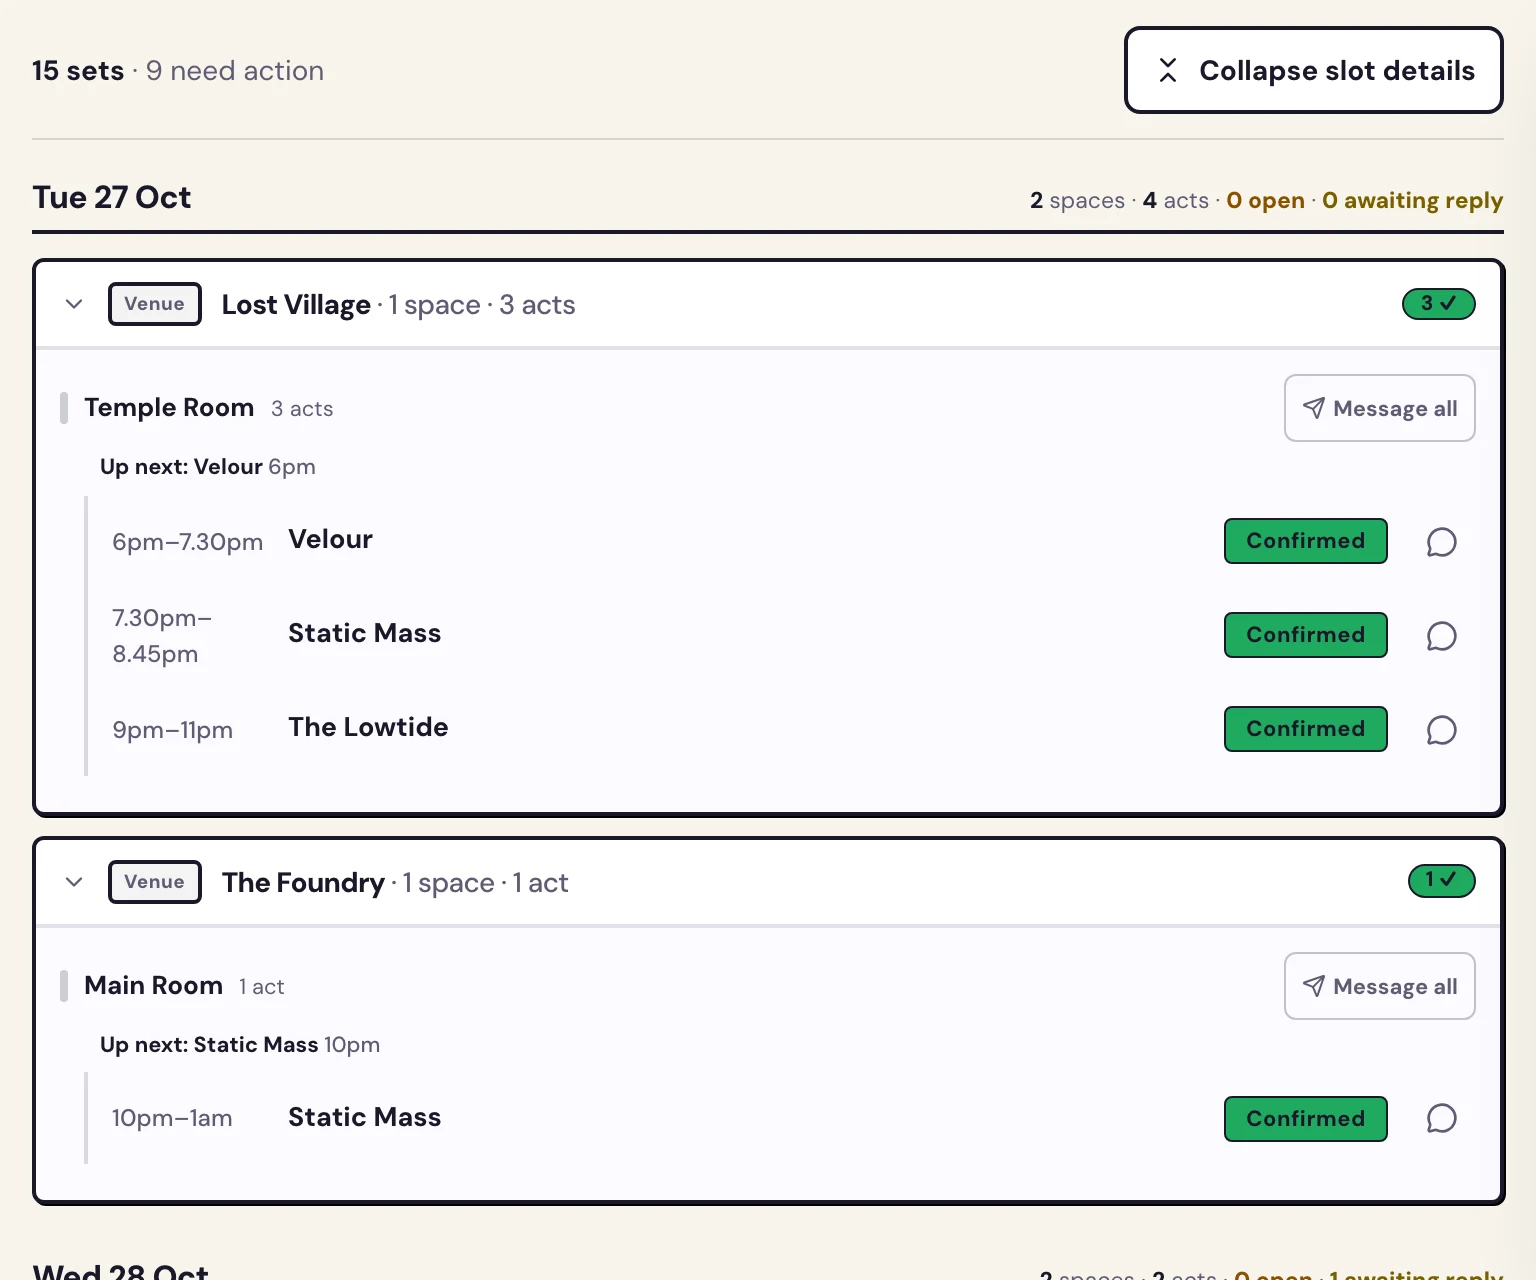1536x1280 pixels.
Task: Click Confirmed status for Static Mass 10pm
Action: pyautogui.click(x=1305, y=1119)
